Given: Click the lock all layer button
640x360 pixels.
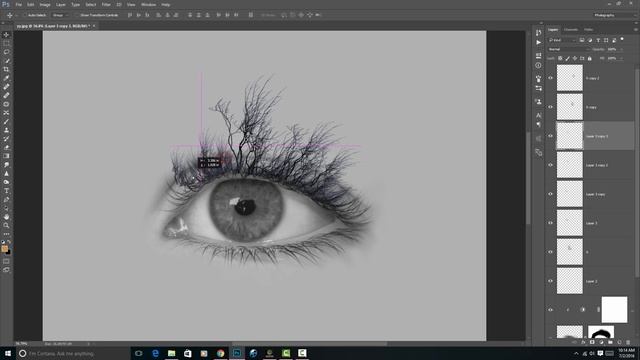Looking at the screenshot, I should click(x=589, y=58).
